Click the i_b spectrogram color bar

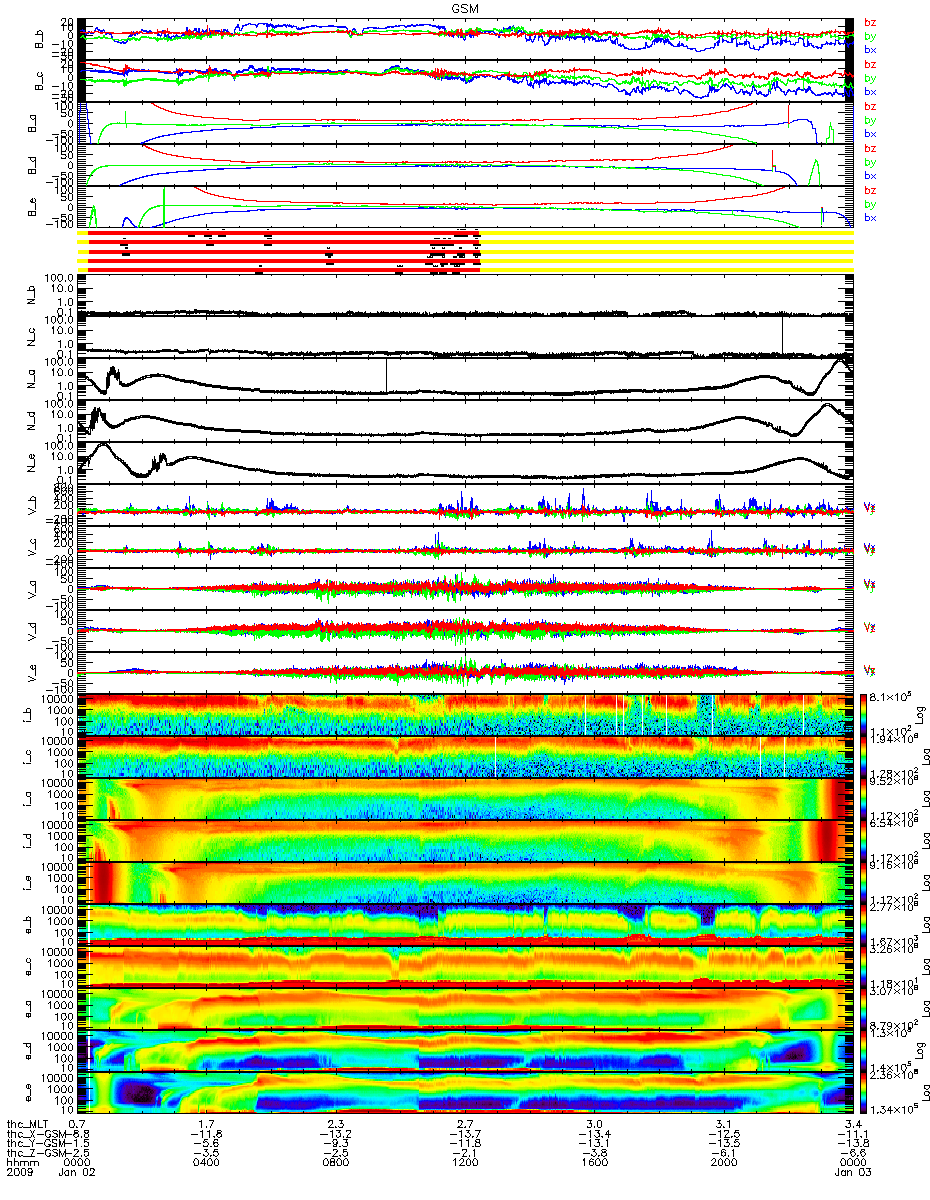pos(866,715)
